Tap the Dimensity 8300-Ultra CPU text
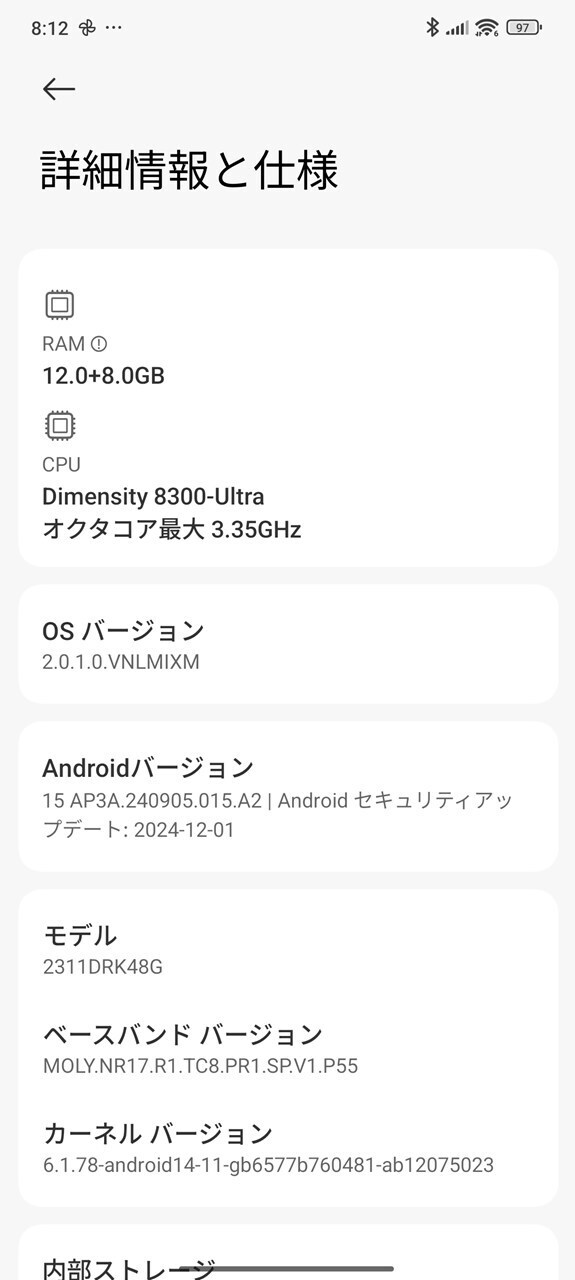Screen dimensions: 575x1280 pos(153,496)
